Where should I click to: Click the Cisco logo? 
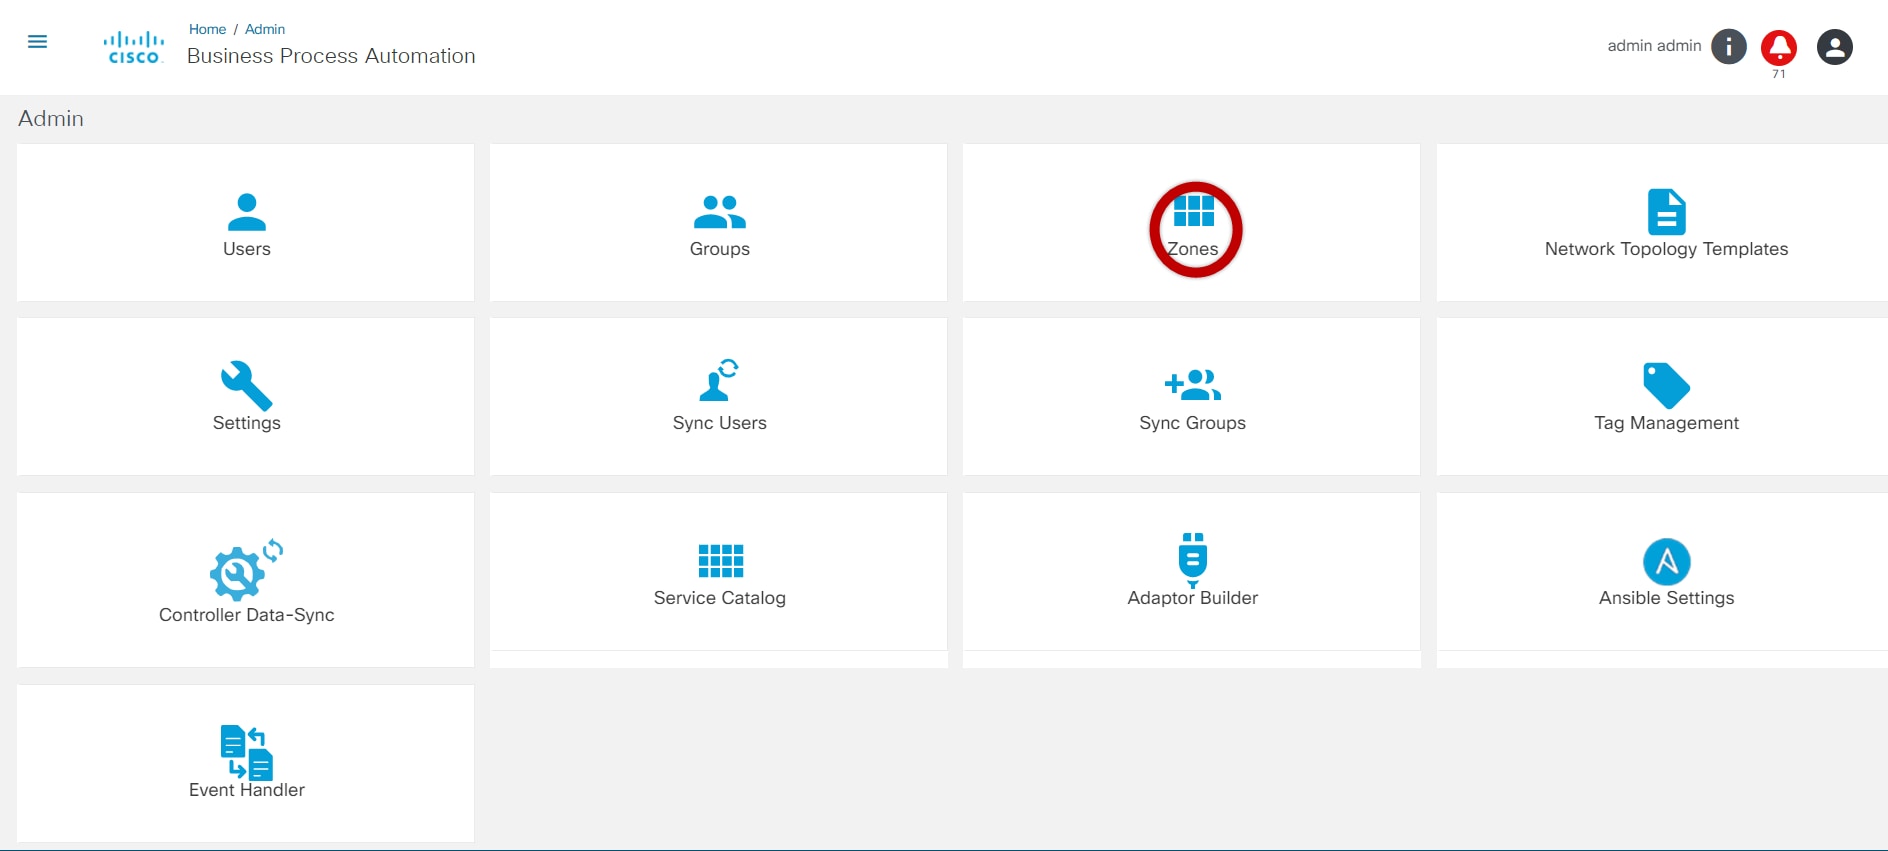pyautogui.click(x=134, y=47)
